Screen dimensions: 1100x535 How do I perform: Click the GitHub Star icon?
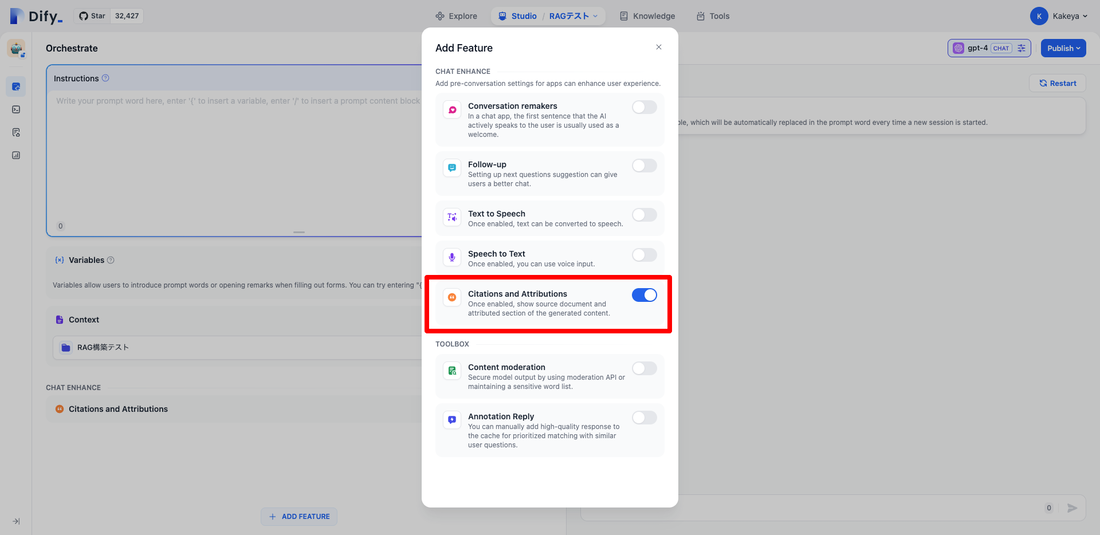coord(84,16)
